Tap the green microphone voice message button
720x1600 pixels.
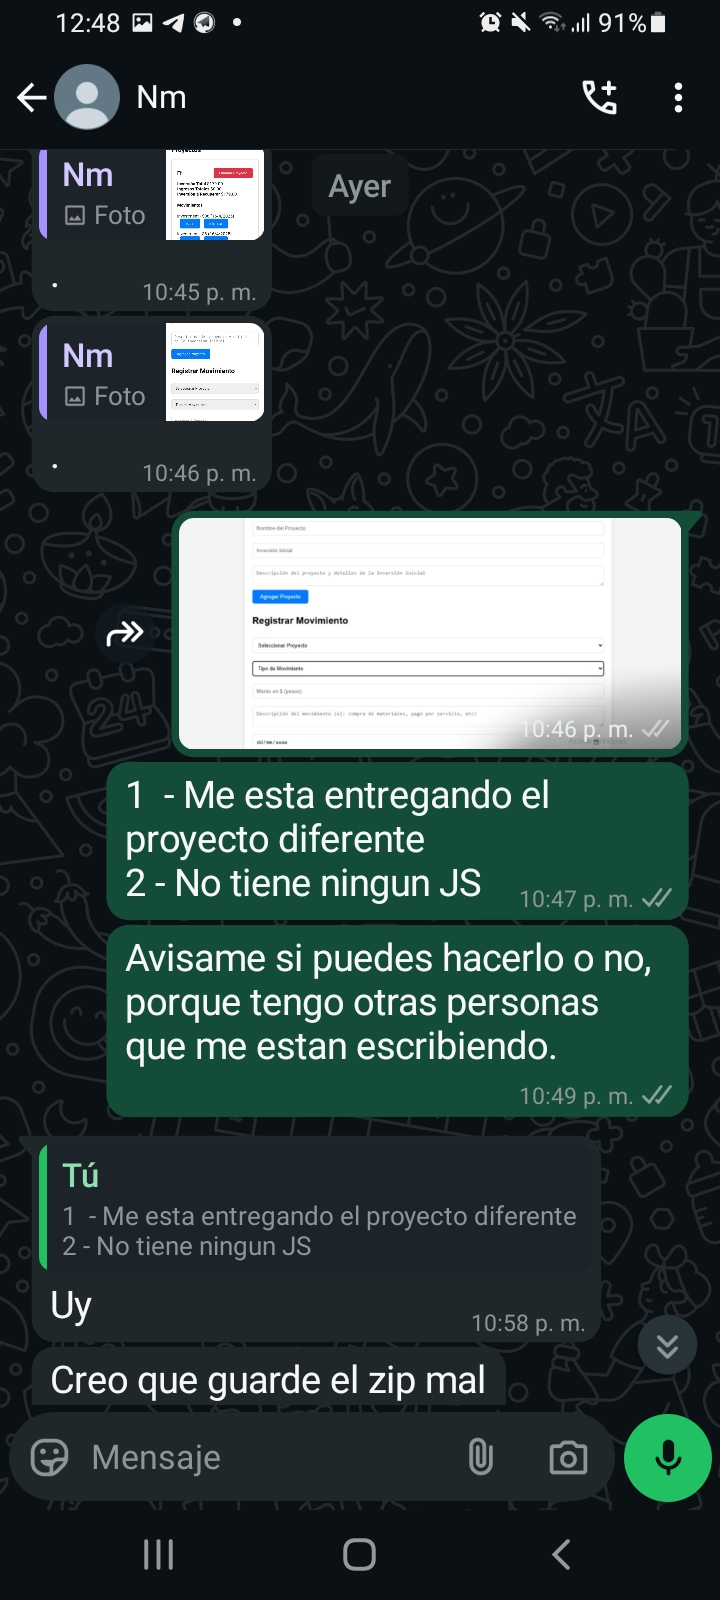coord(668,1458)
